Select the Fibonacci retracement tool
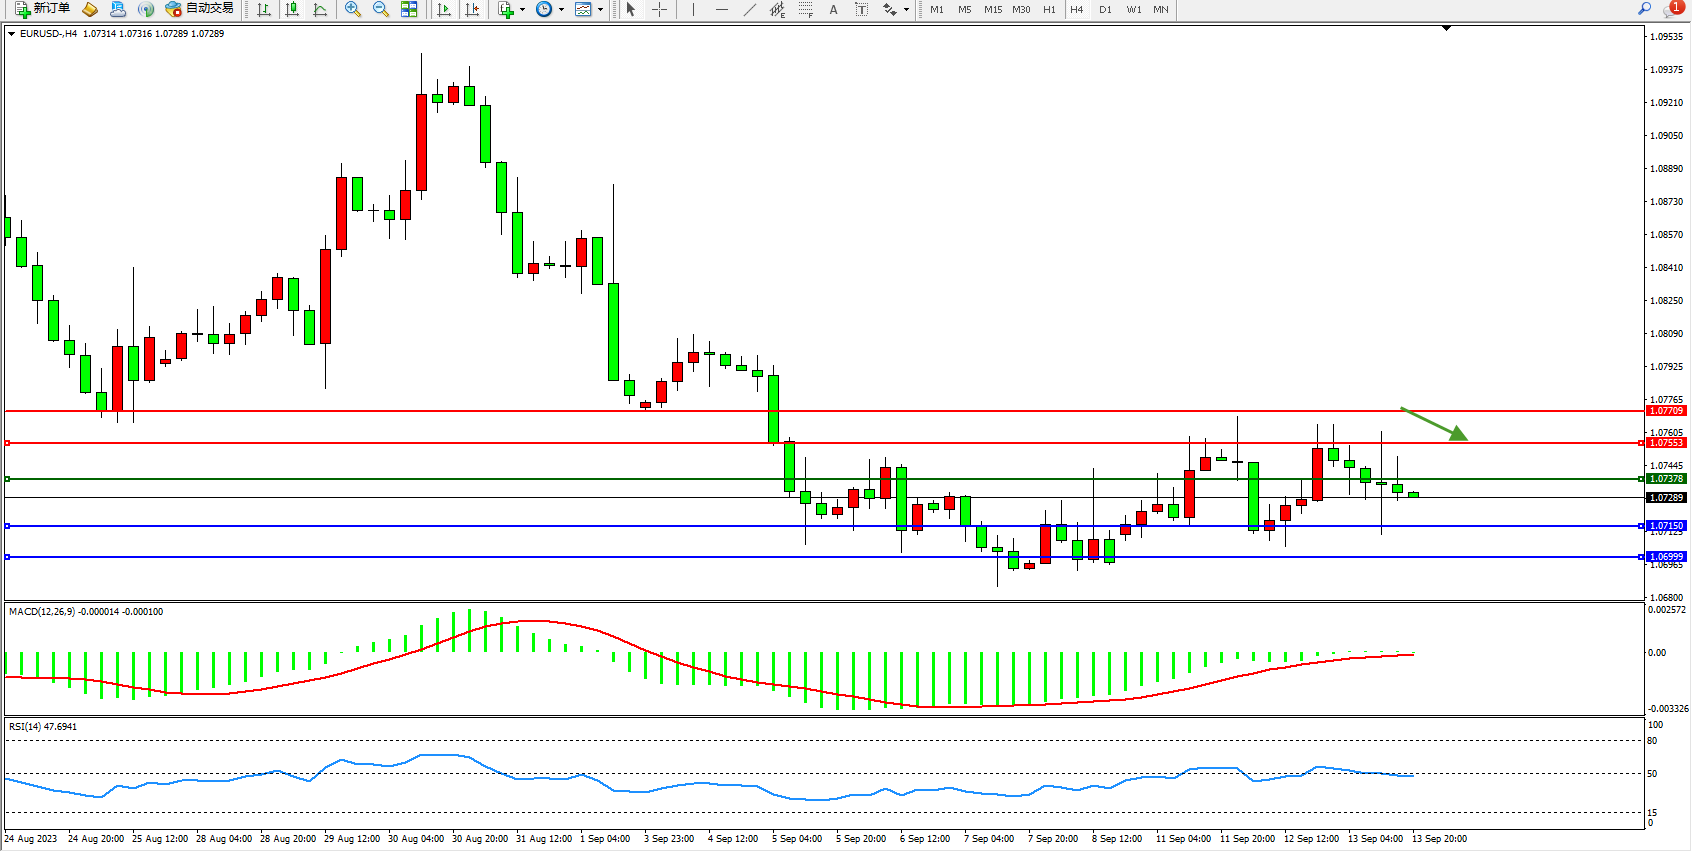 click(805, 9)
